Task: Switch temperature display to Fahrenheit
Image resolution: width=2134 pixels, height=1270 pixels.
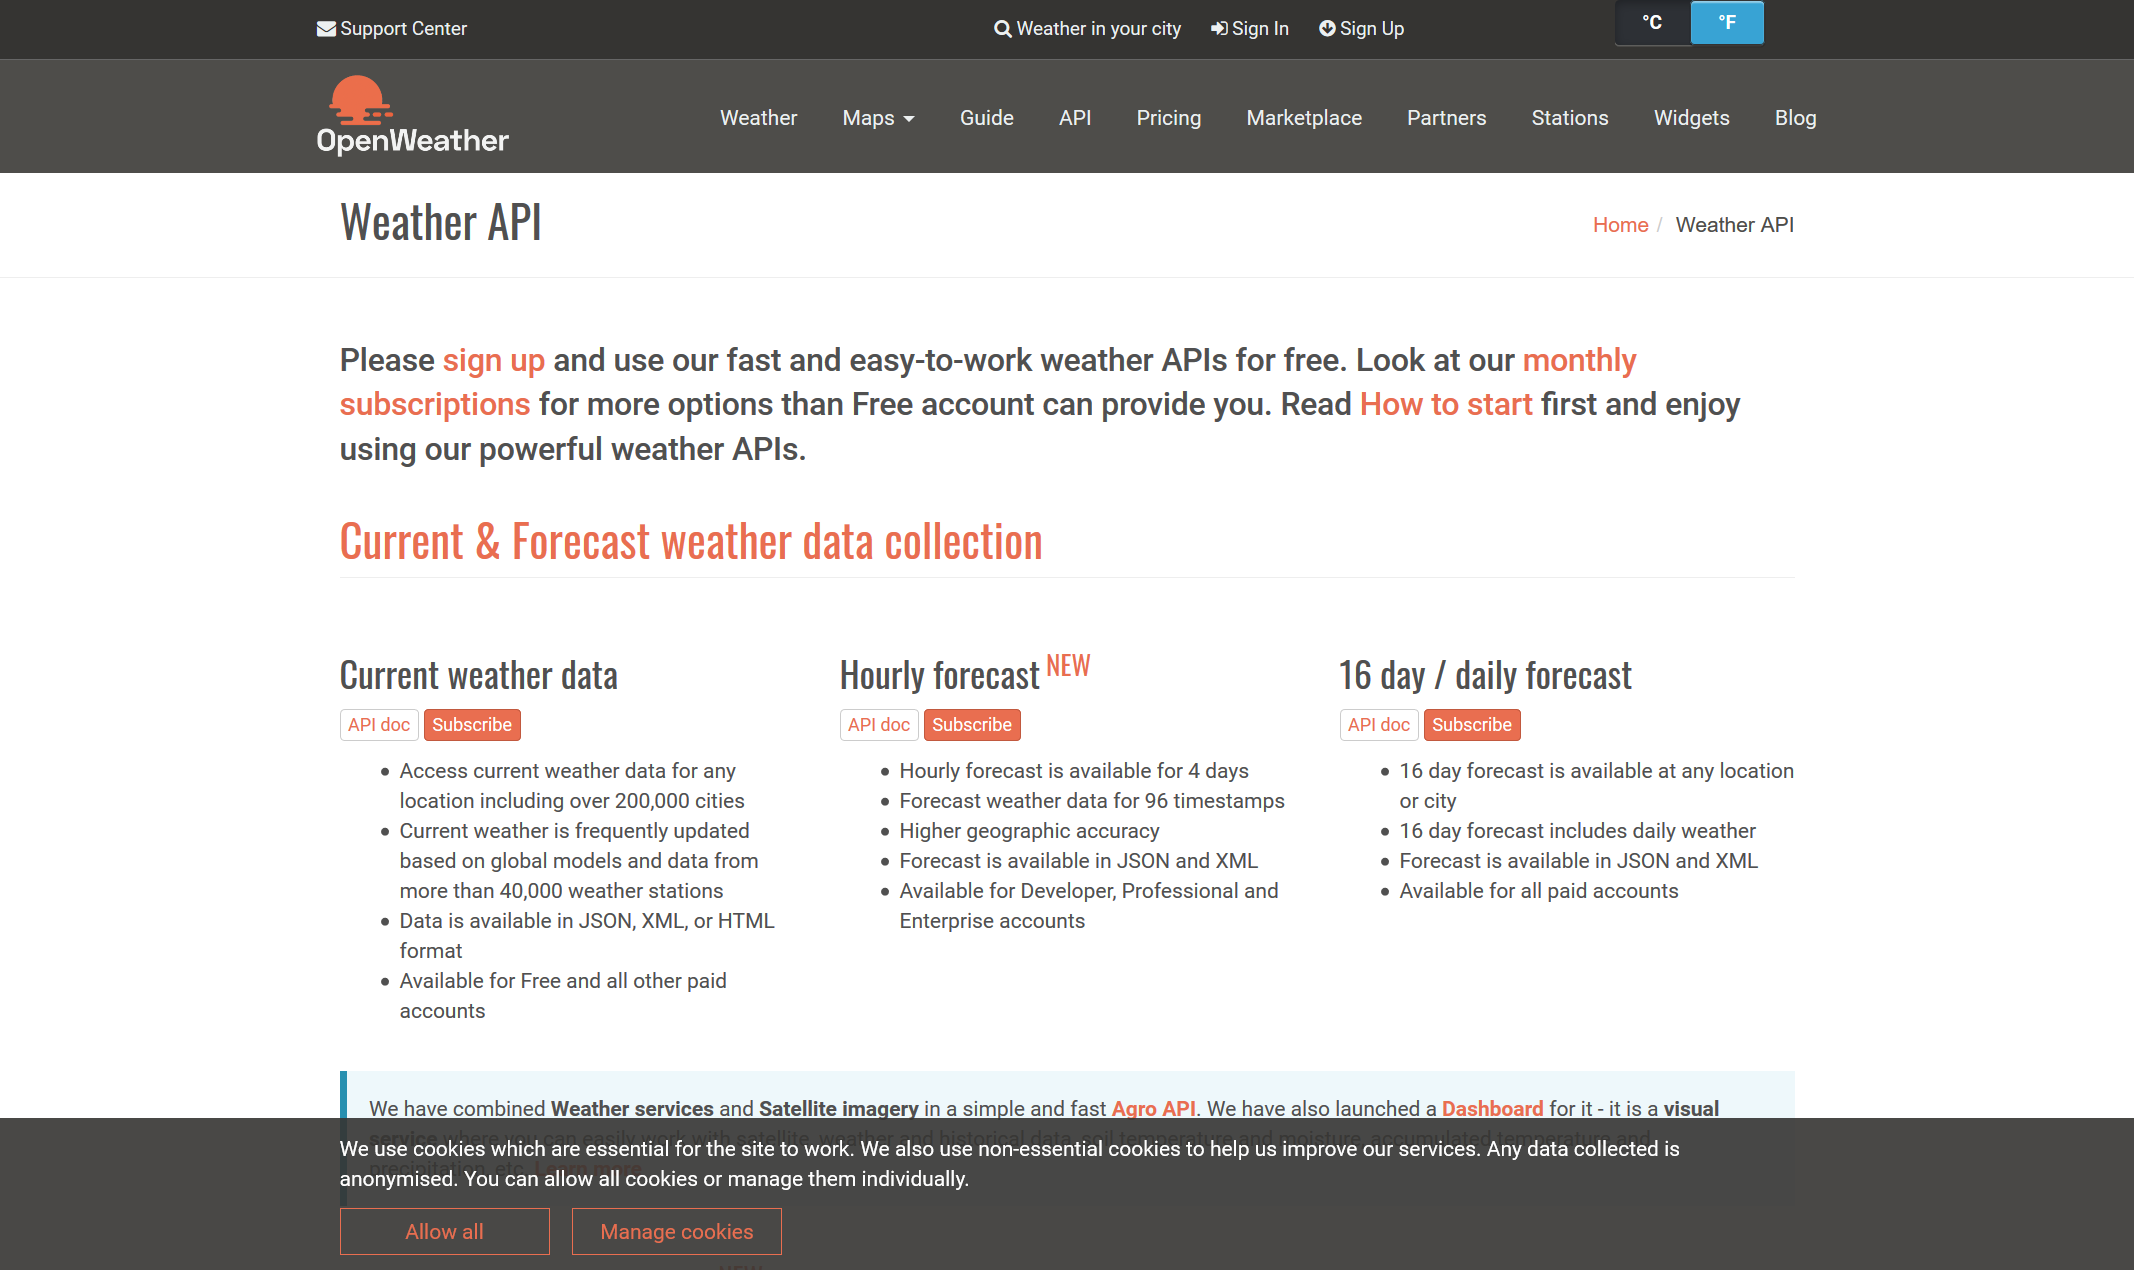Action: (1724, 21)
